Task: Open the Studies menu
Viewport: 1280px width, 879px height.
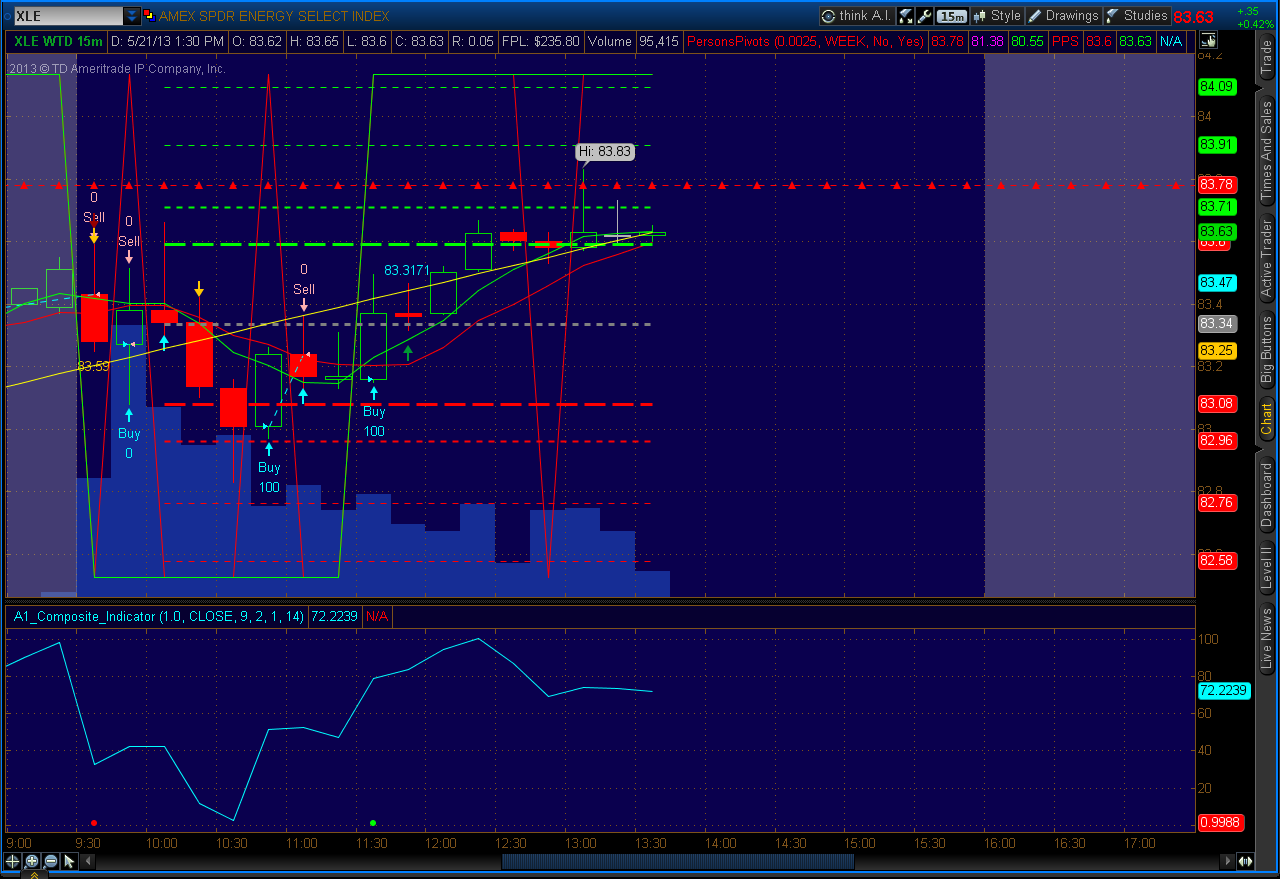Action: coord(1136,16)
